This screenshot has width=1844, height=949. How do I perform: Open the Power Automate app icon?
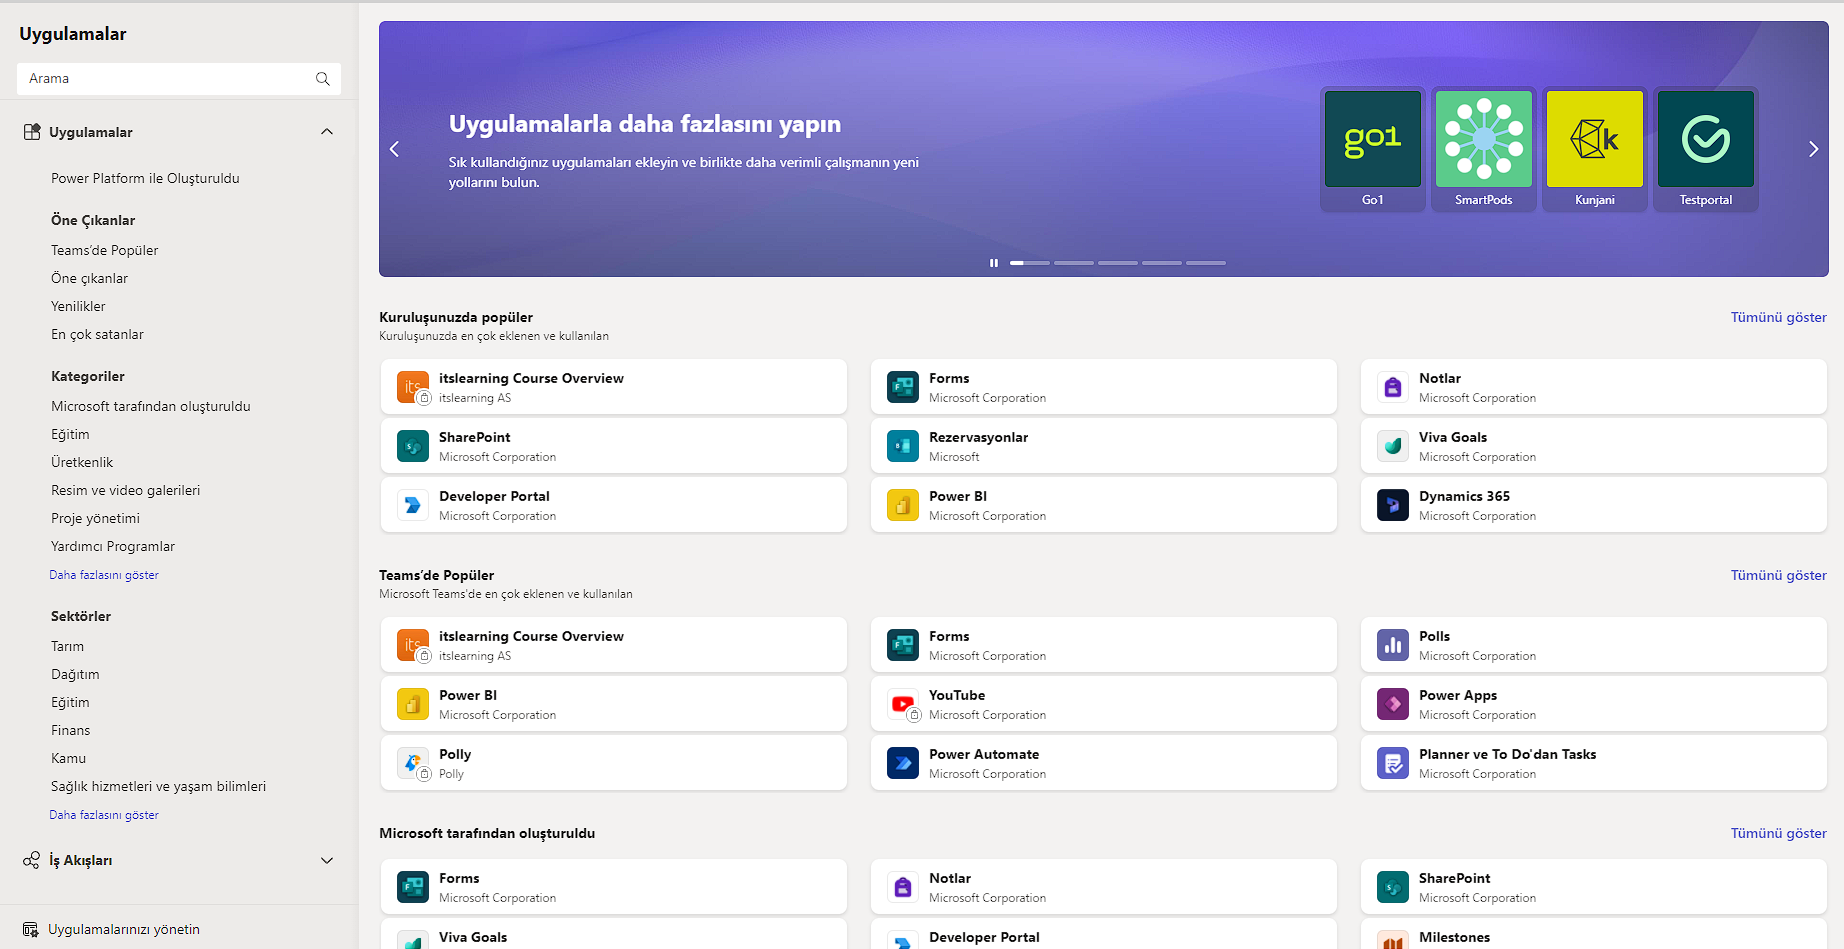903,763
